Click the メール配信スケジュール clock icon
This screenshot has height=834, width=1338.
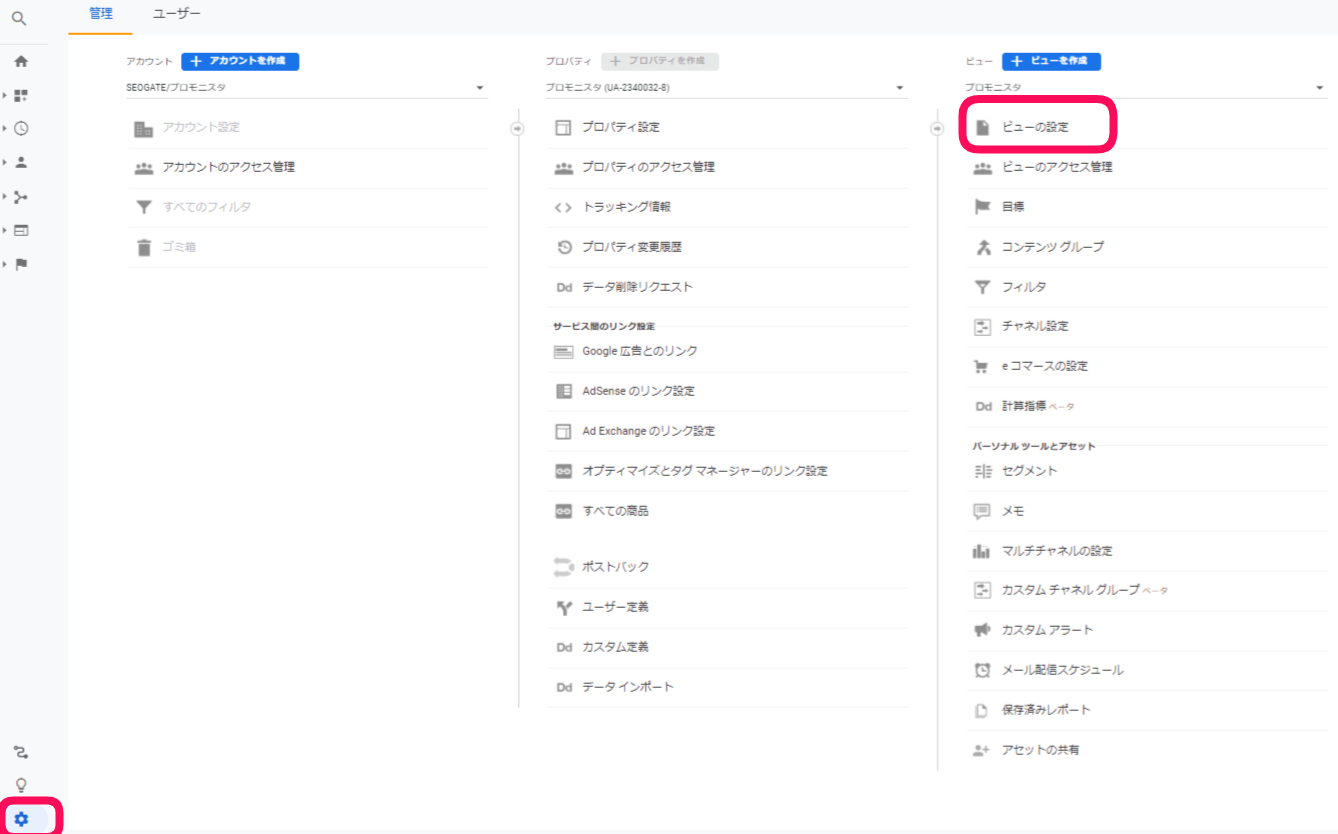[982, 670]
